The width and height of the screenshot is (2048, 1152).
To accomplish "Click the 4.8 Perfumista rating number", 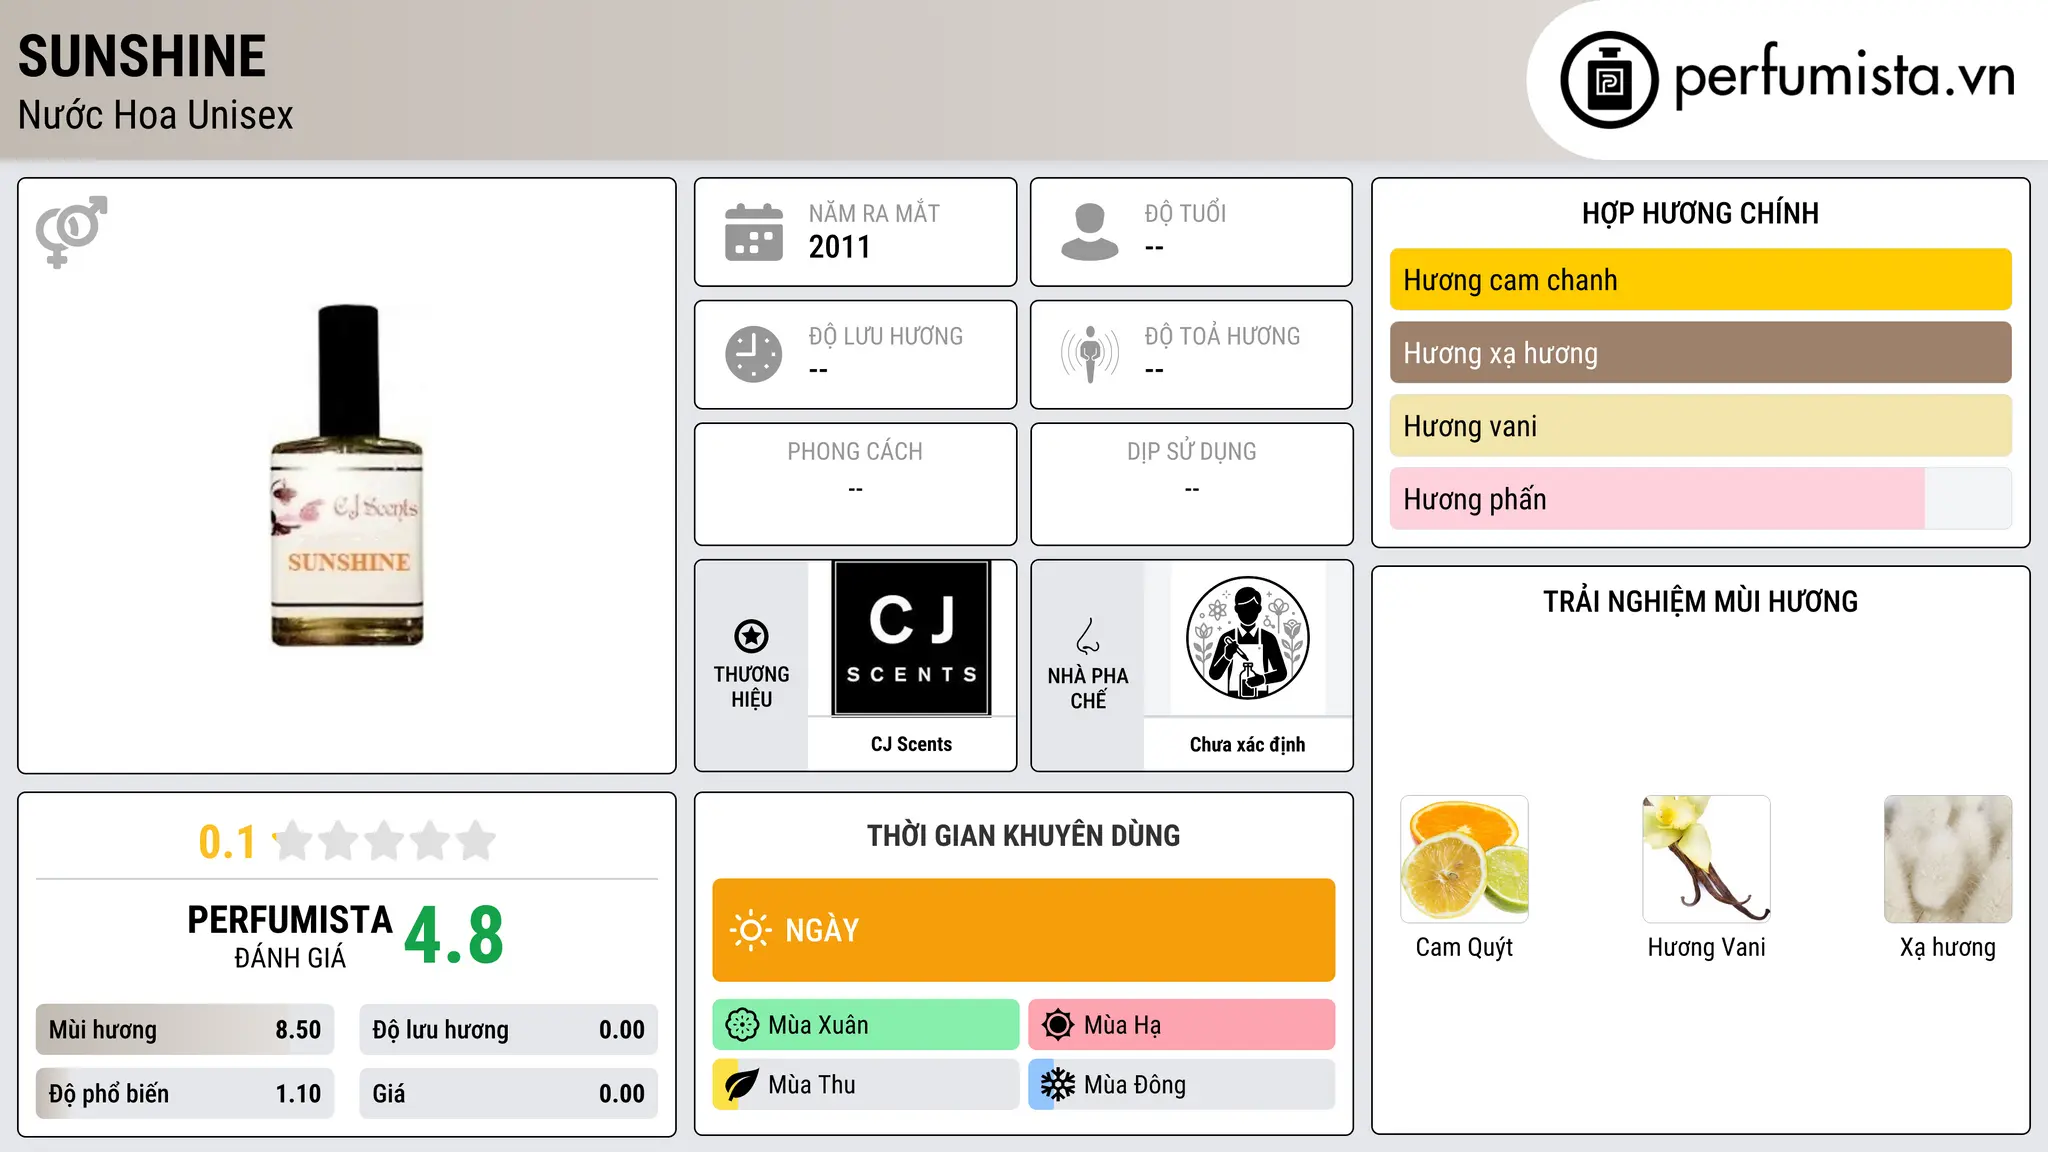I will [x=454, y=936].
